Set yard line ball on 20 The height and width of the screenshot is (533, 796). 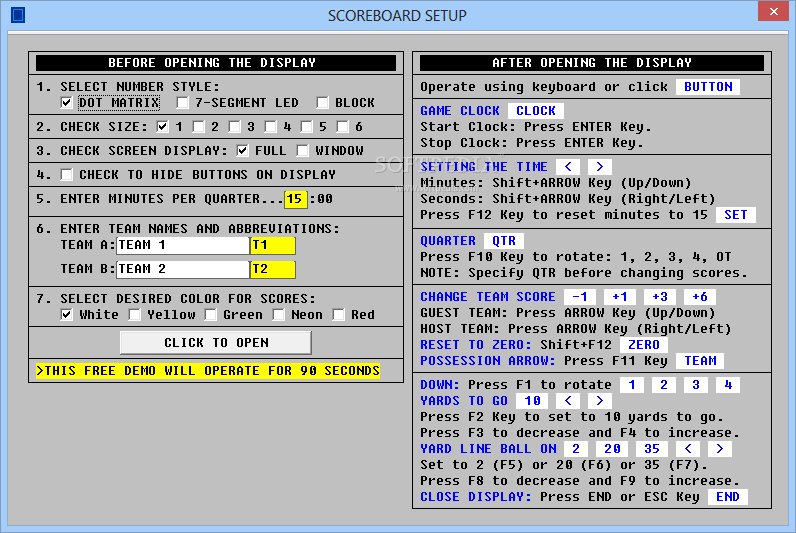coord(612,449)
